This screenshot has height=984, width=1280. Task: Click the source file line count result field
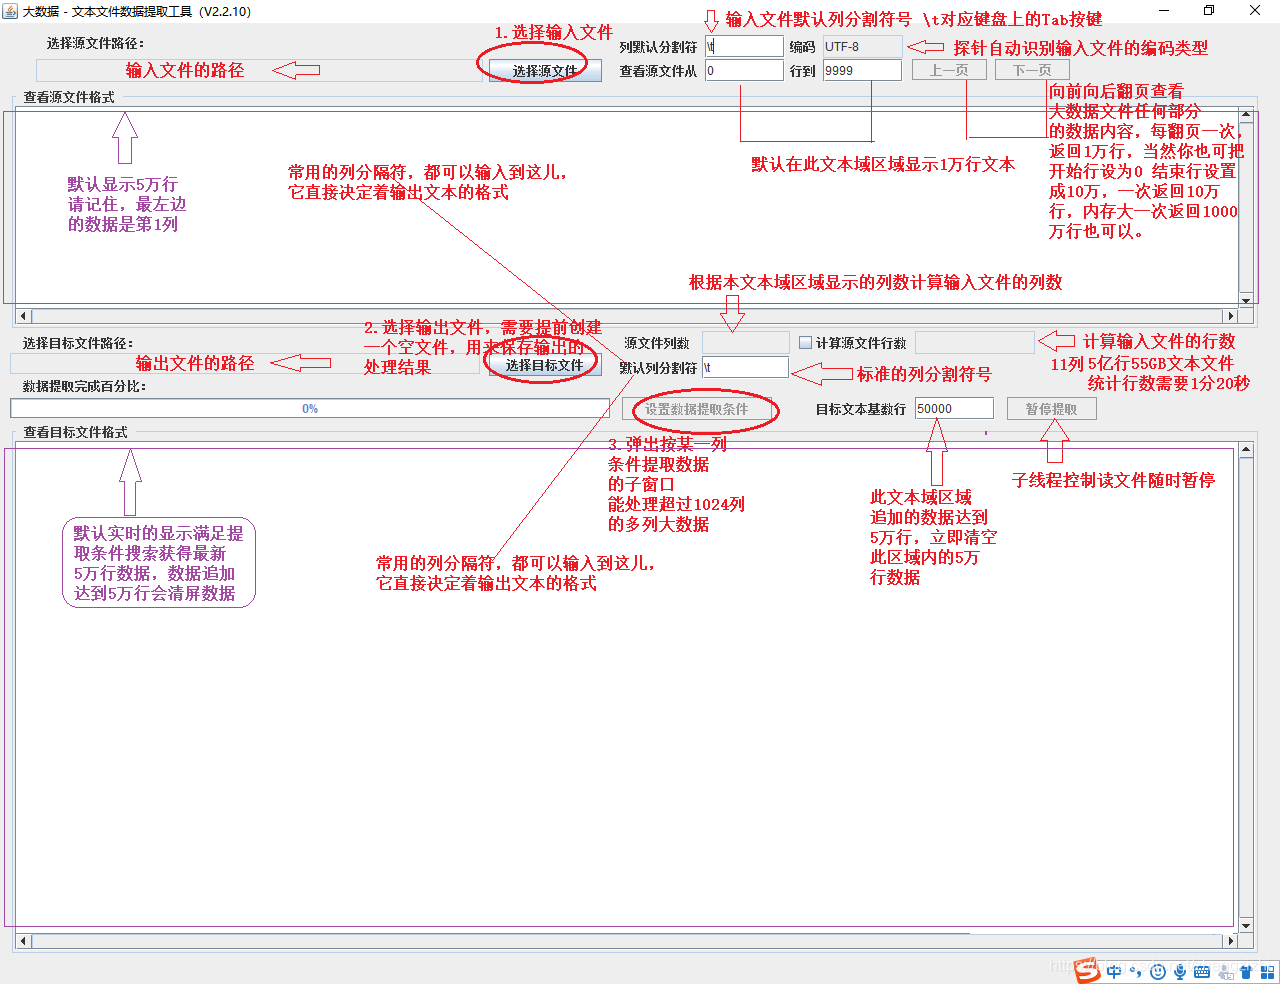pos(975,343)
